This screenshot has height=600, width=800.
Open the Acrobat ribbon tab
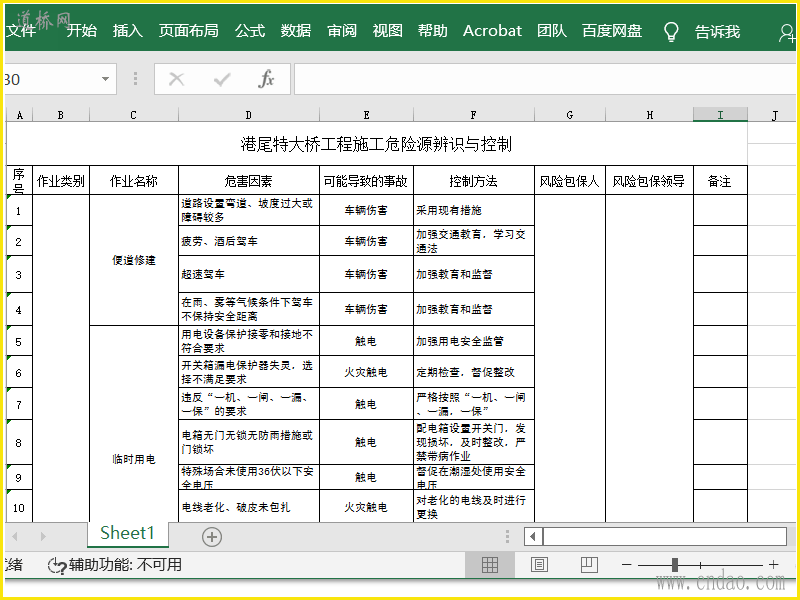pyautogui.click(x=492, y=31)
